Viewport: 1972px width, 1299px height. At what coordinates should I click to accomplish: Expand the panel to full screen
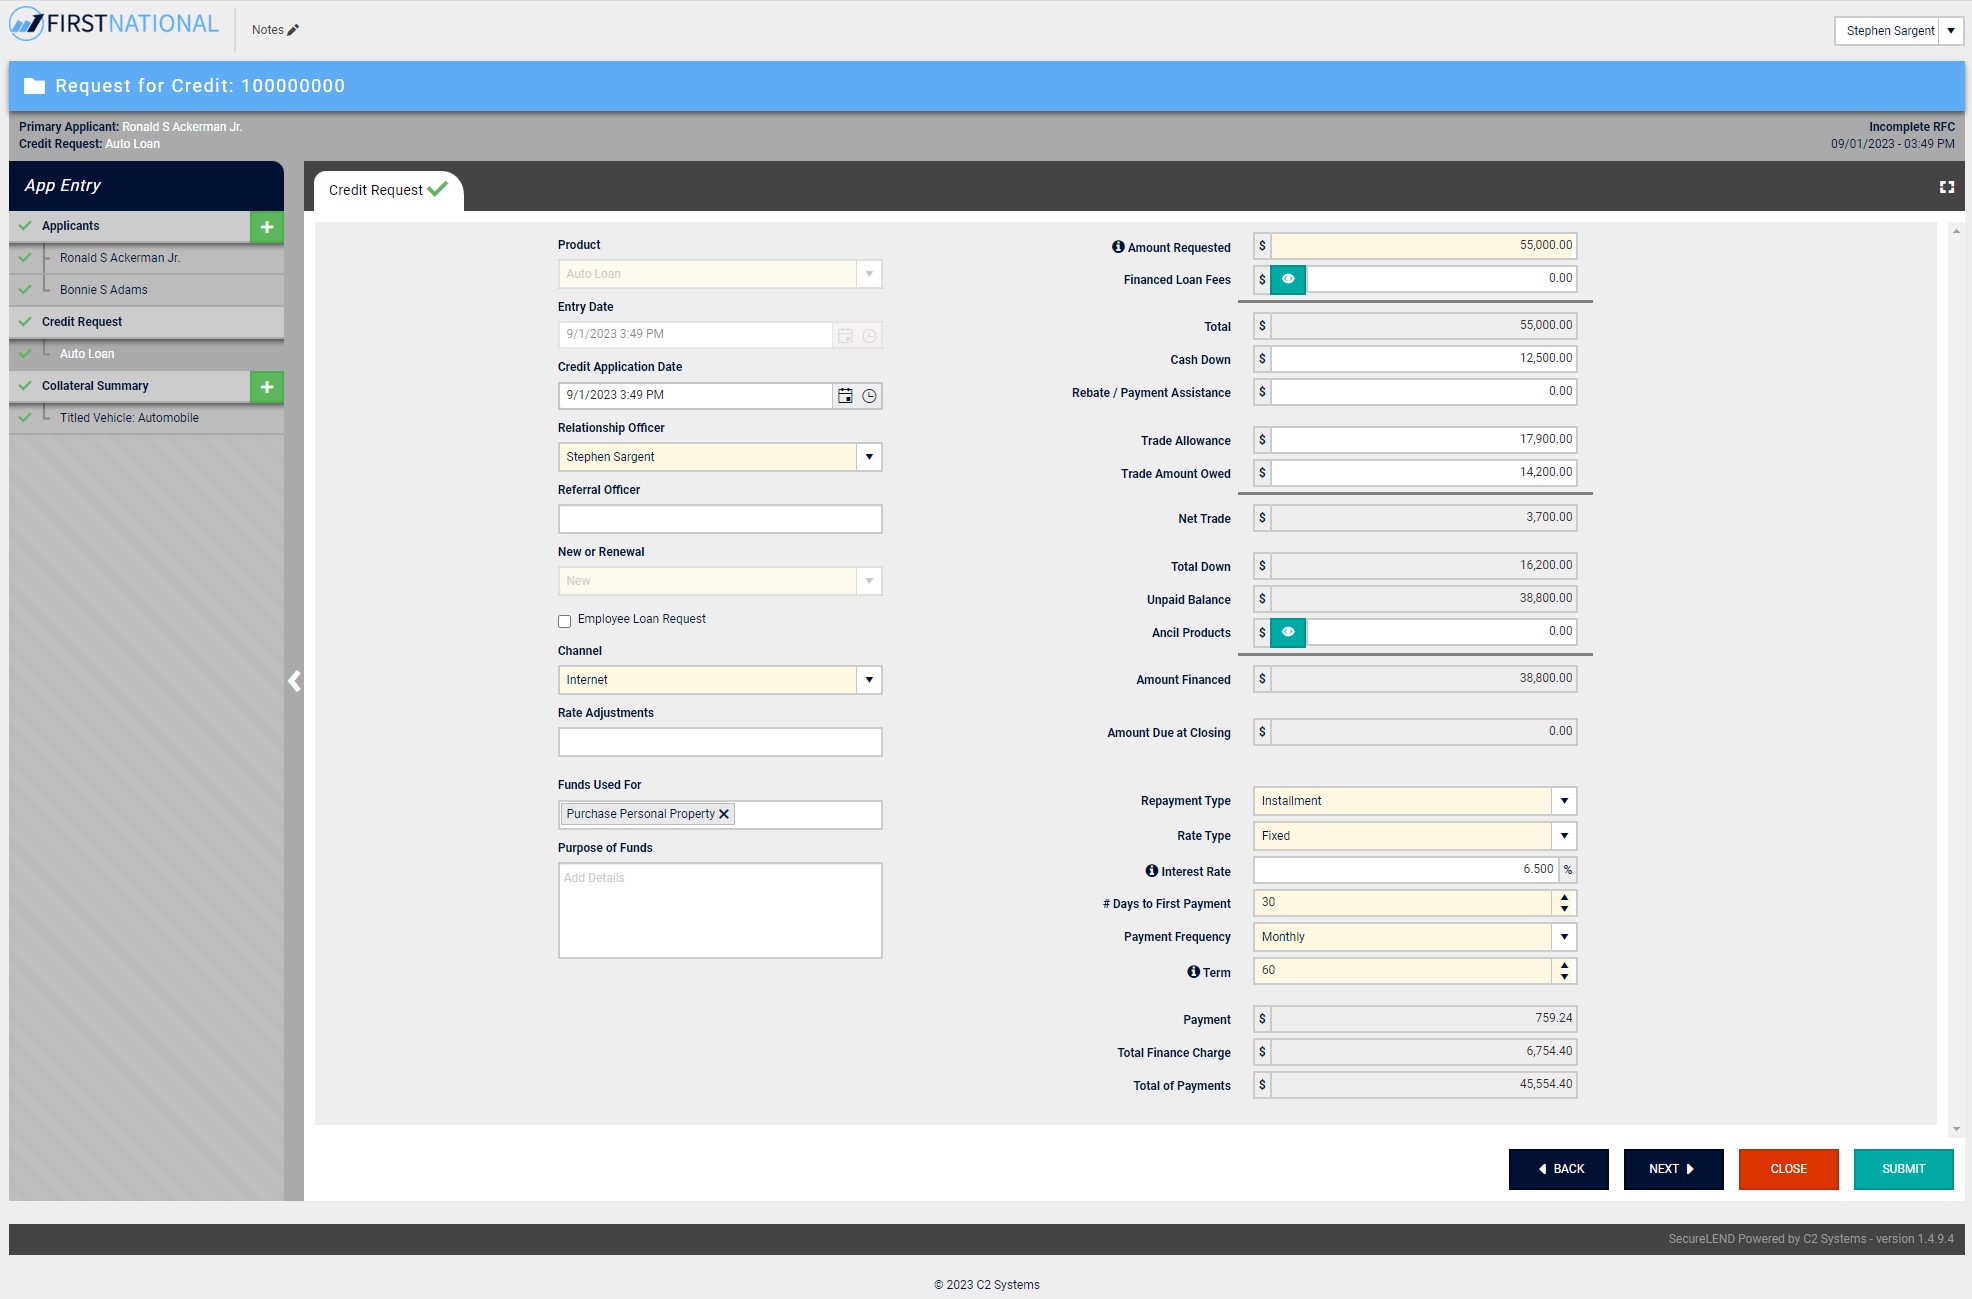tap(1947, 187)
